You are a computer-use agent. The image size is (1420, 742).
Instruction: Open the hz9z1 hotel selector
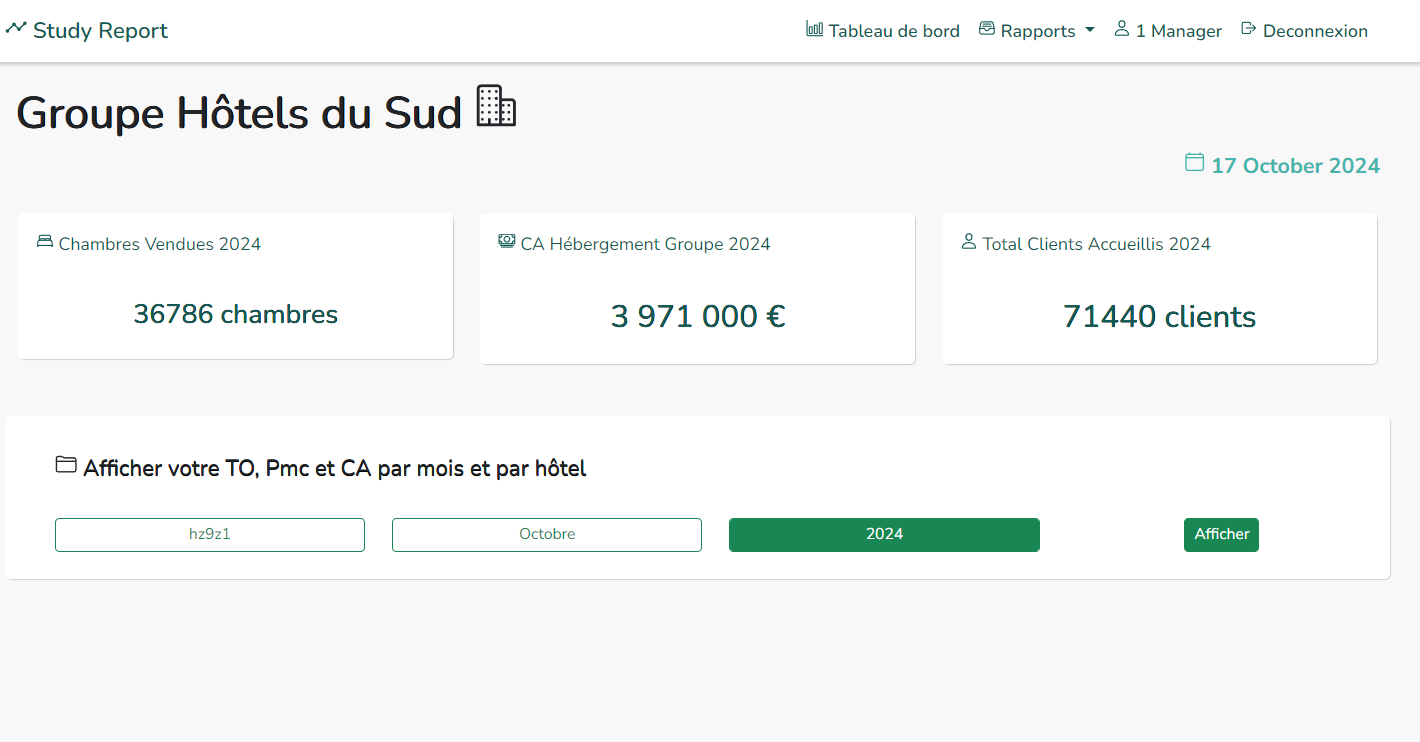click(210, 535)
